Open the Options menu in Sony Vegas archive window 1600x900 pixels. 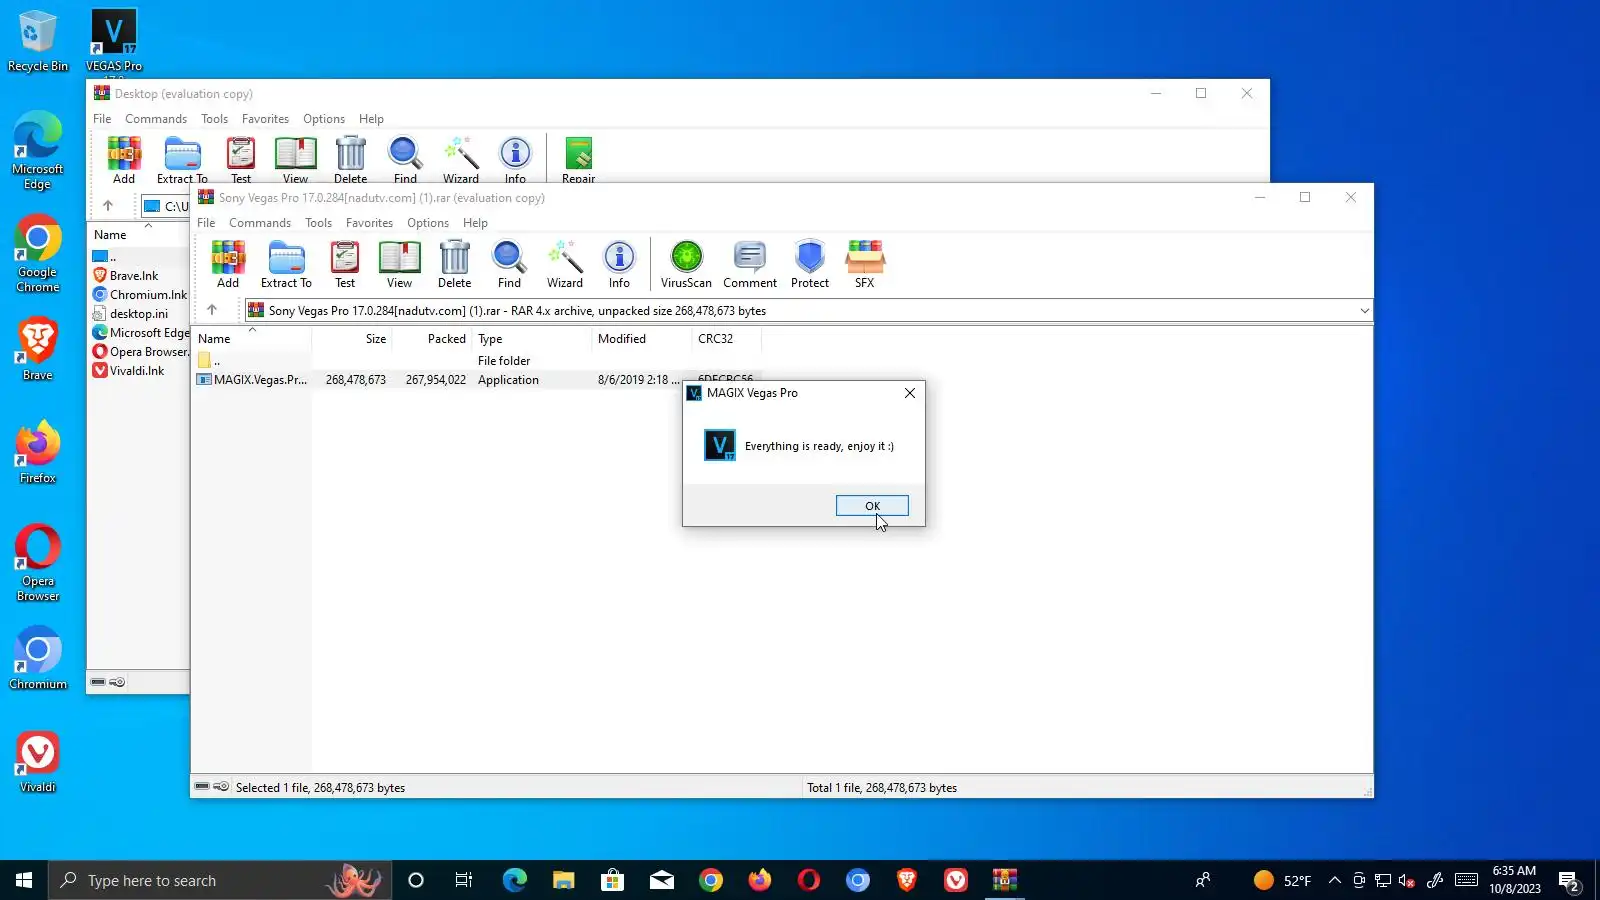pyautogui.click(x=428, y=223)
